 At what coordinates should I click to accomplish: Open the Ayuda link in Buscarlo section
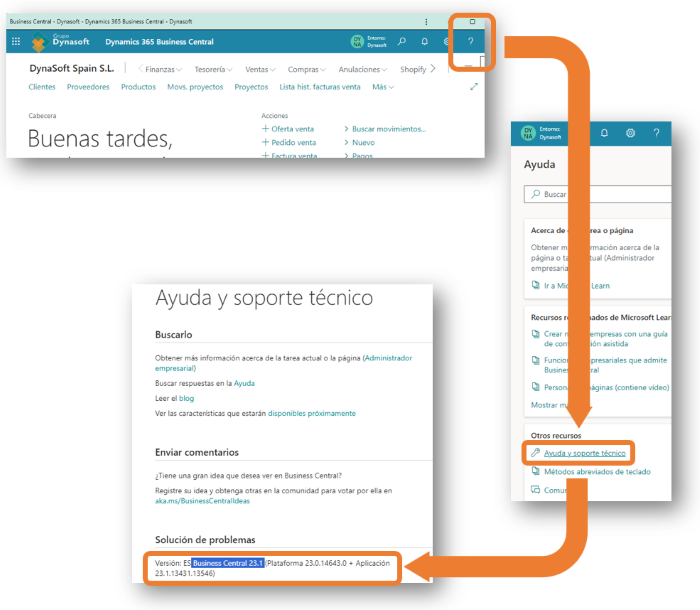click(244, 383)
